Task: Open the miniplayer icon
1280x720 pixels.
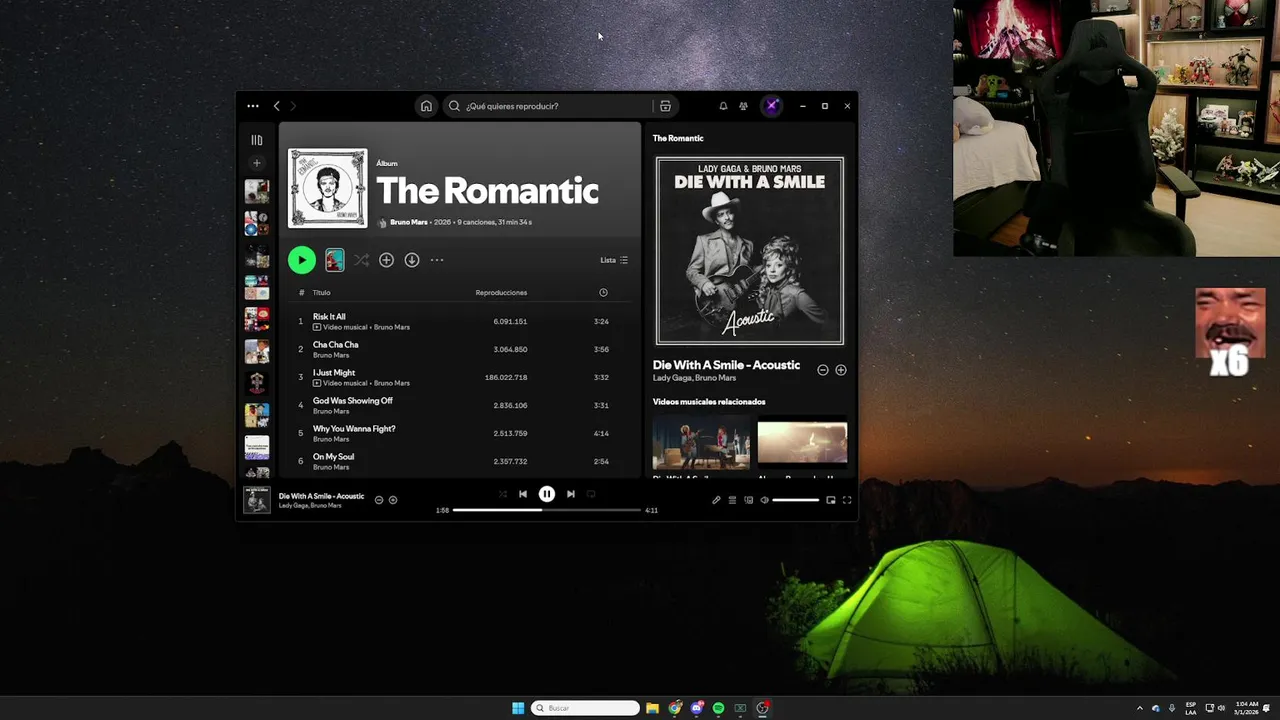Action: point(831,500)
